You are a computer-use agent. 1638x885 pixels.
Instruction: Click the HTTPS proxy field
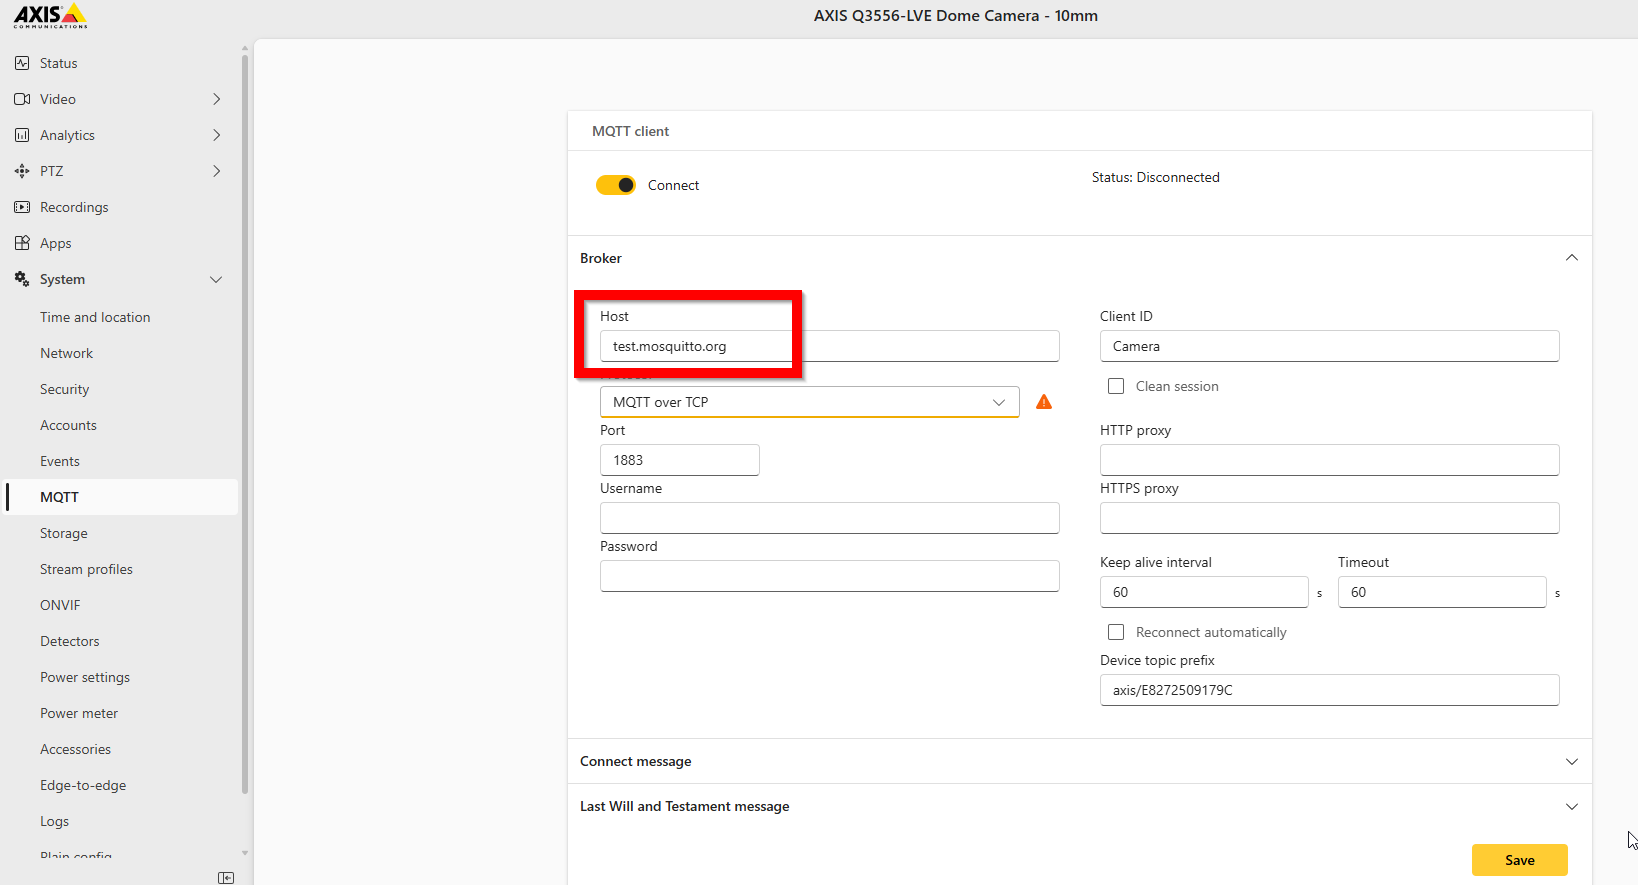[1330, 518]
